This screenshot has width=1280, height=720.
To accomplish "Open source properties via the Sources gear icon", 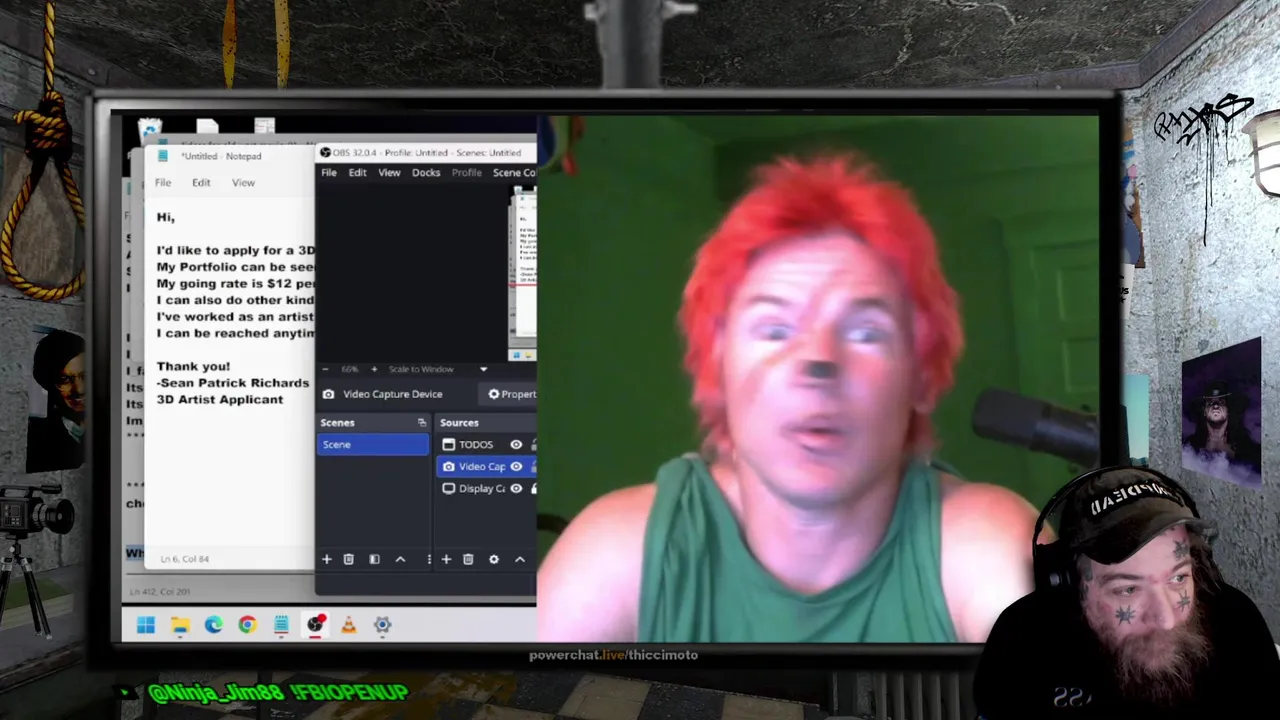I will click(x=494, y=559).
